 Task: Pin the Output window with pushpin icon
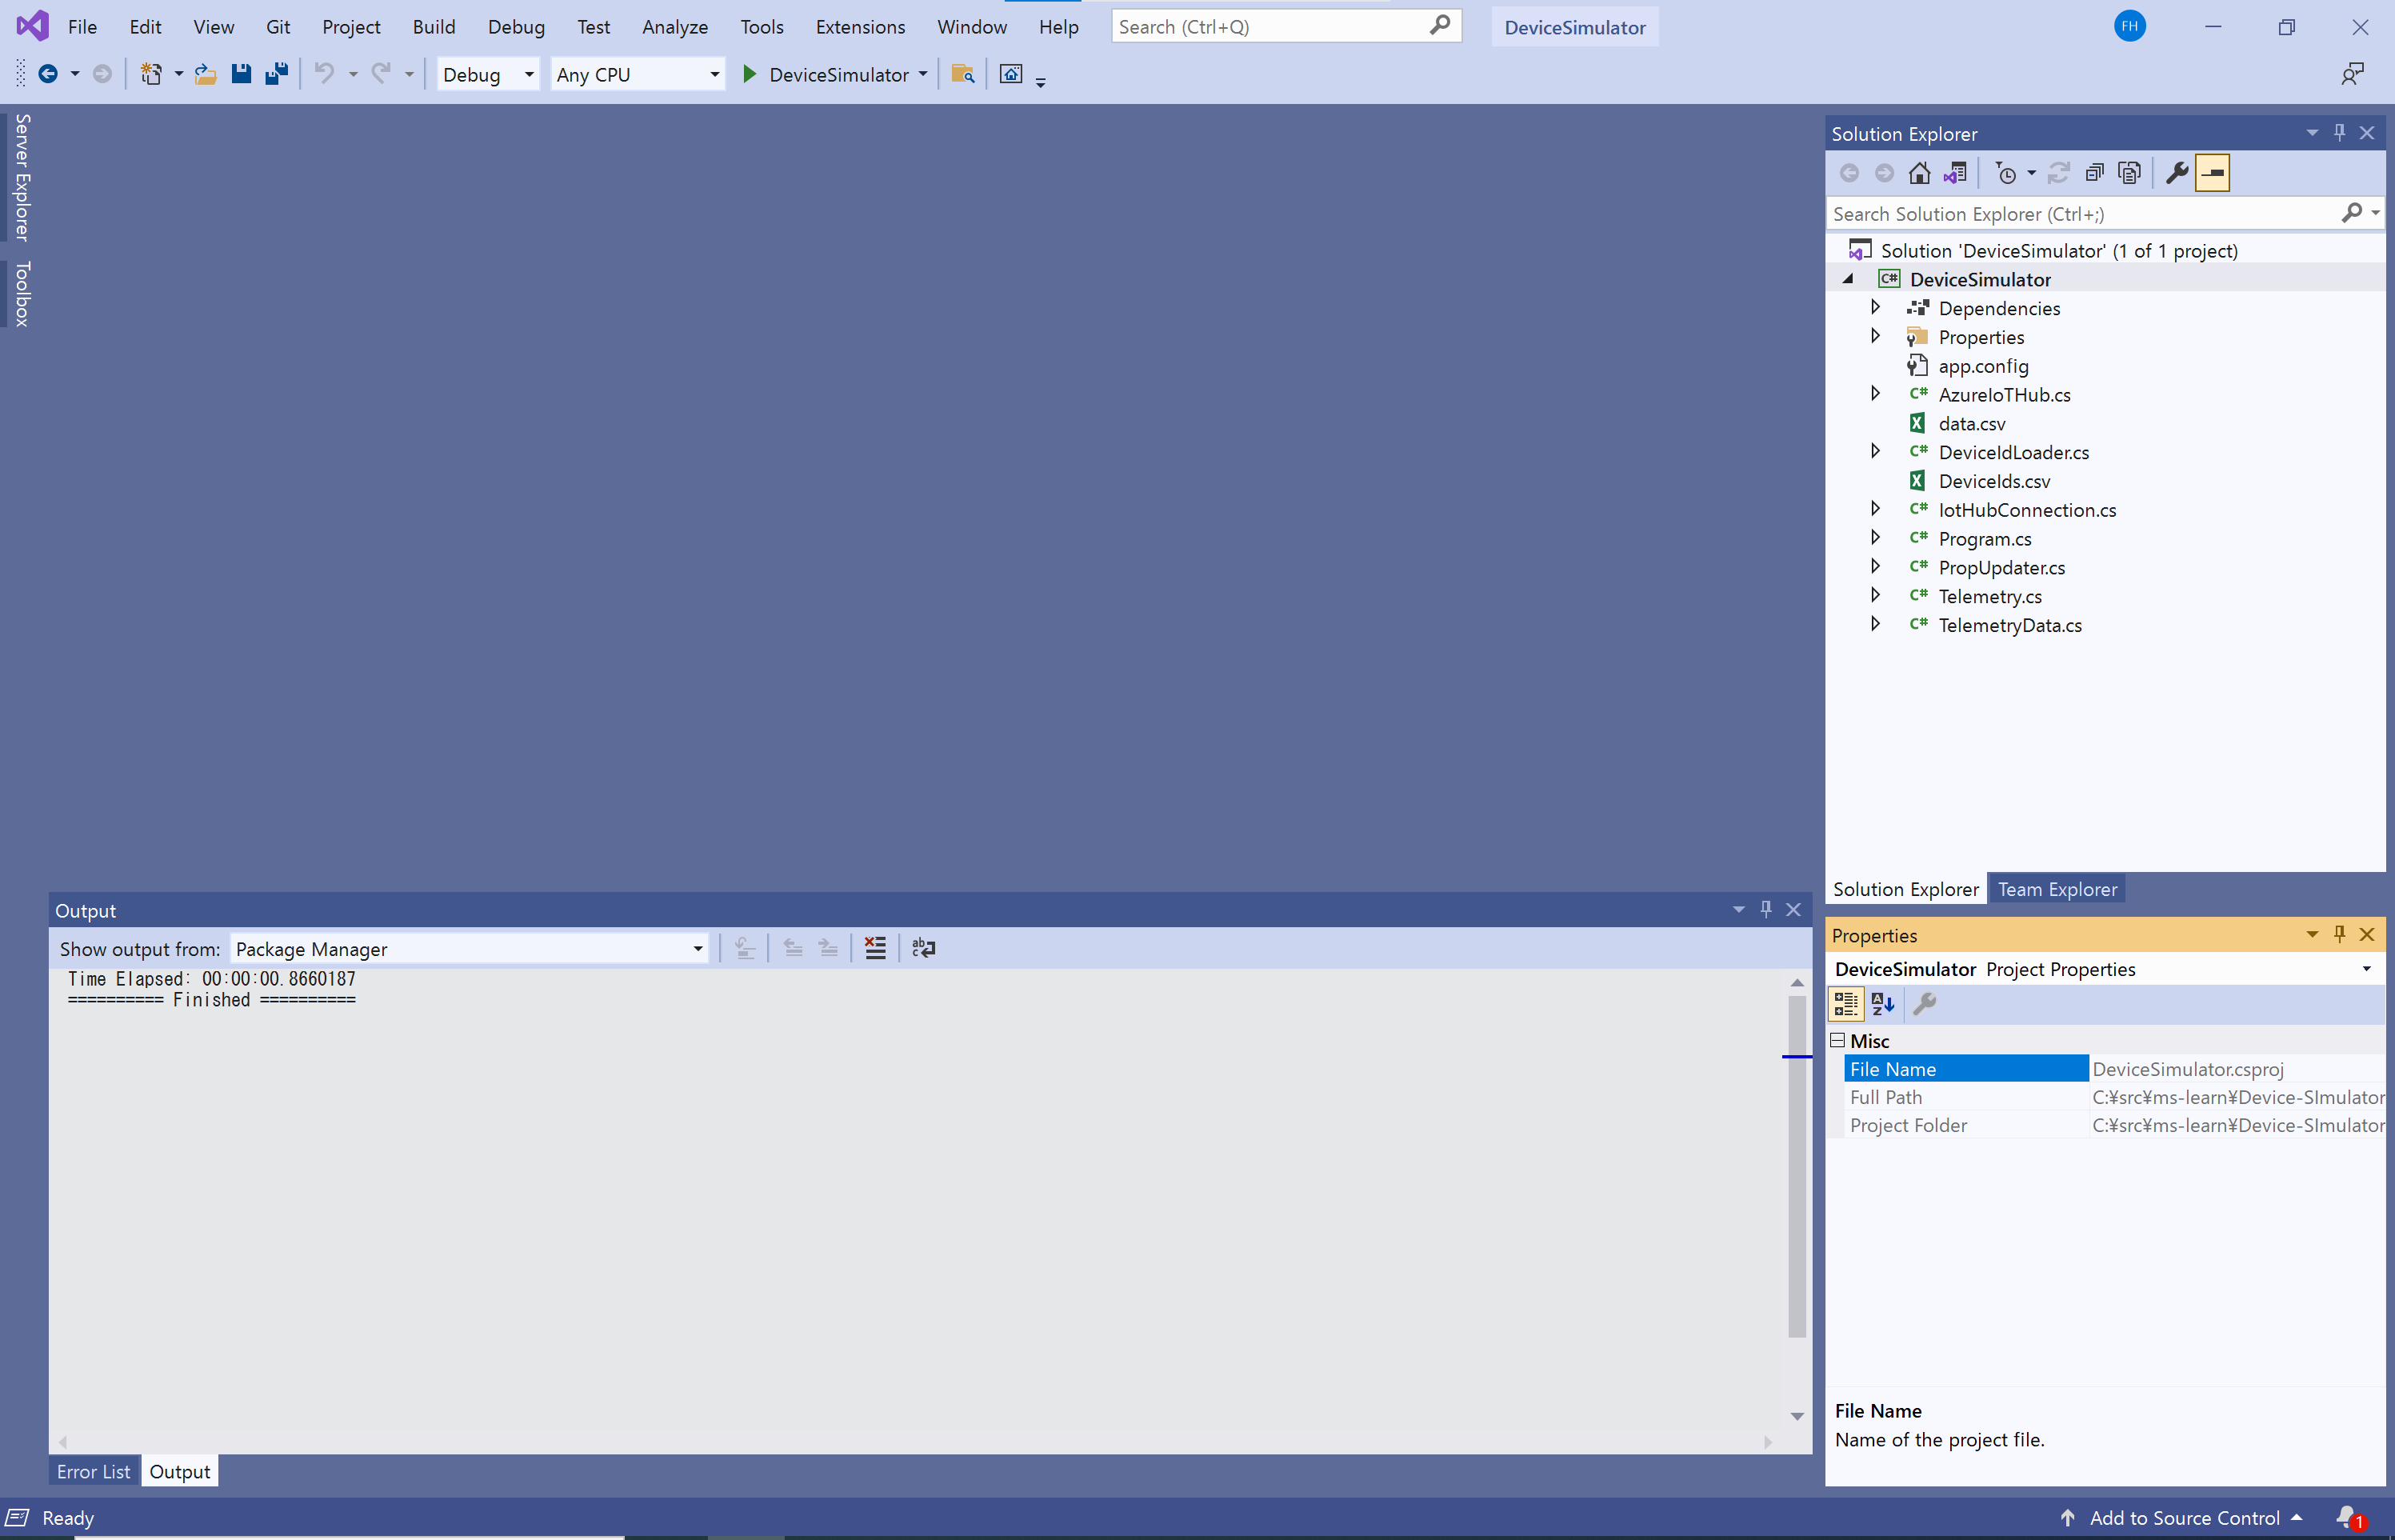1766,909
